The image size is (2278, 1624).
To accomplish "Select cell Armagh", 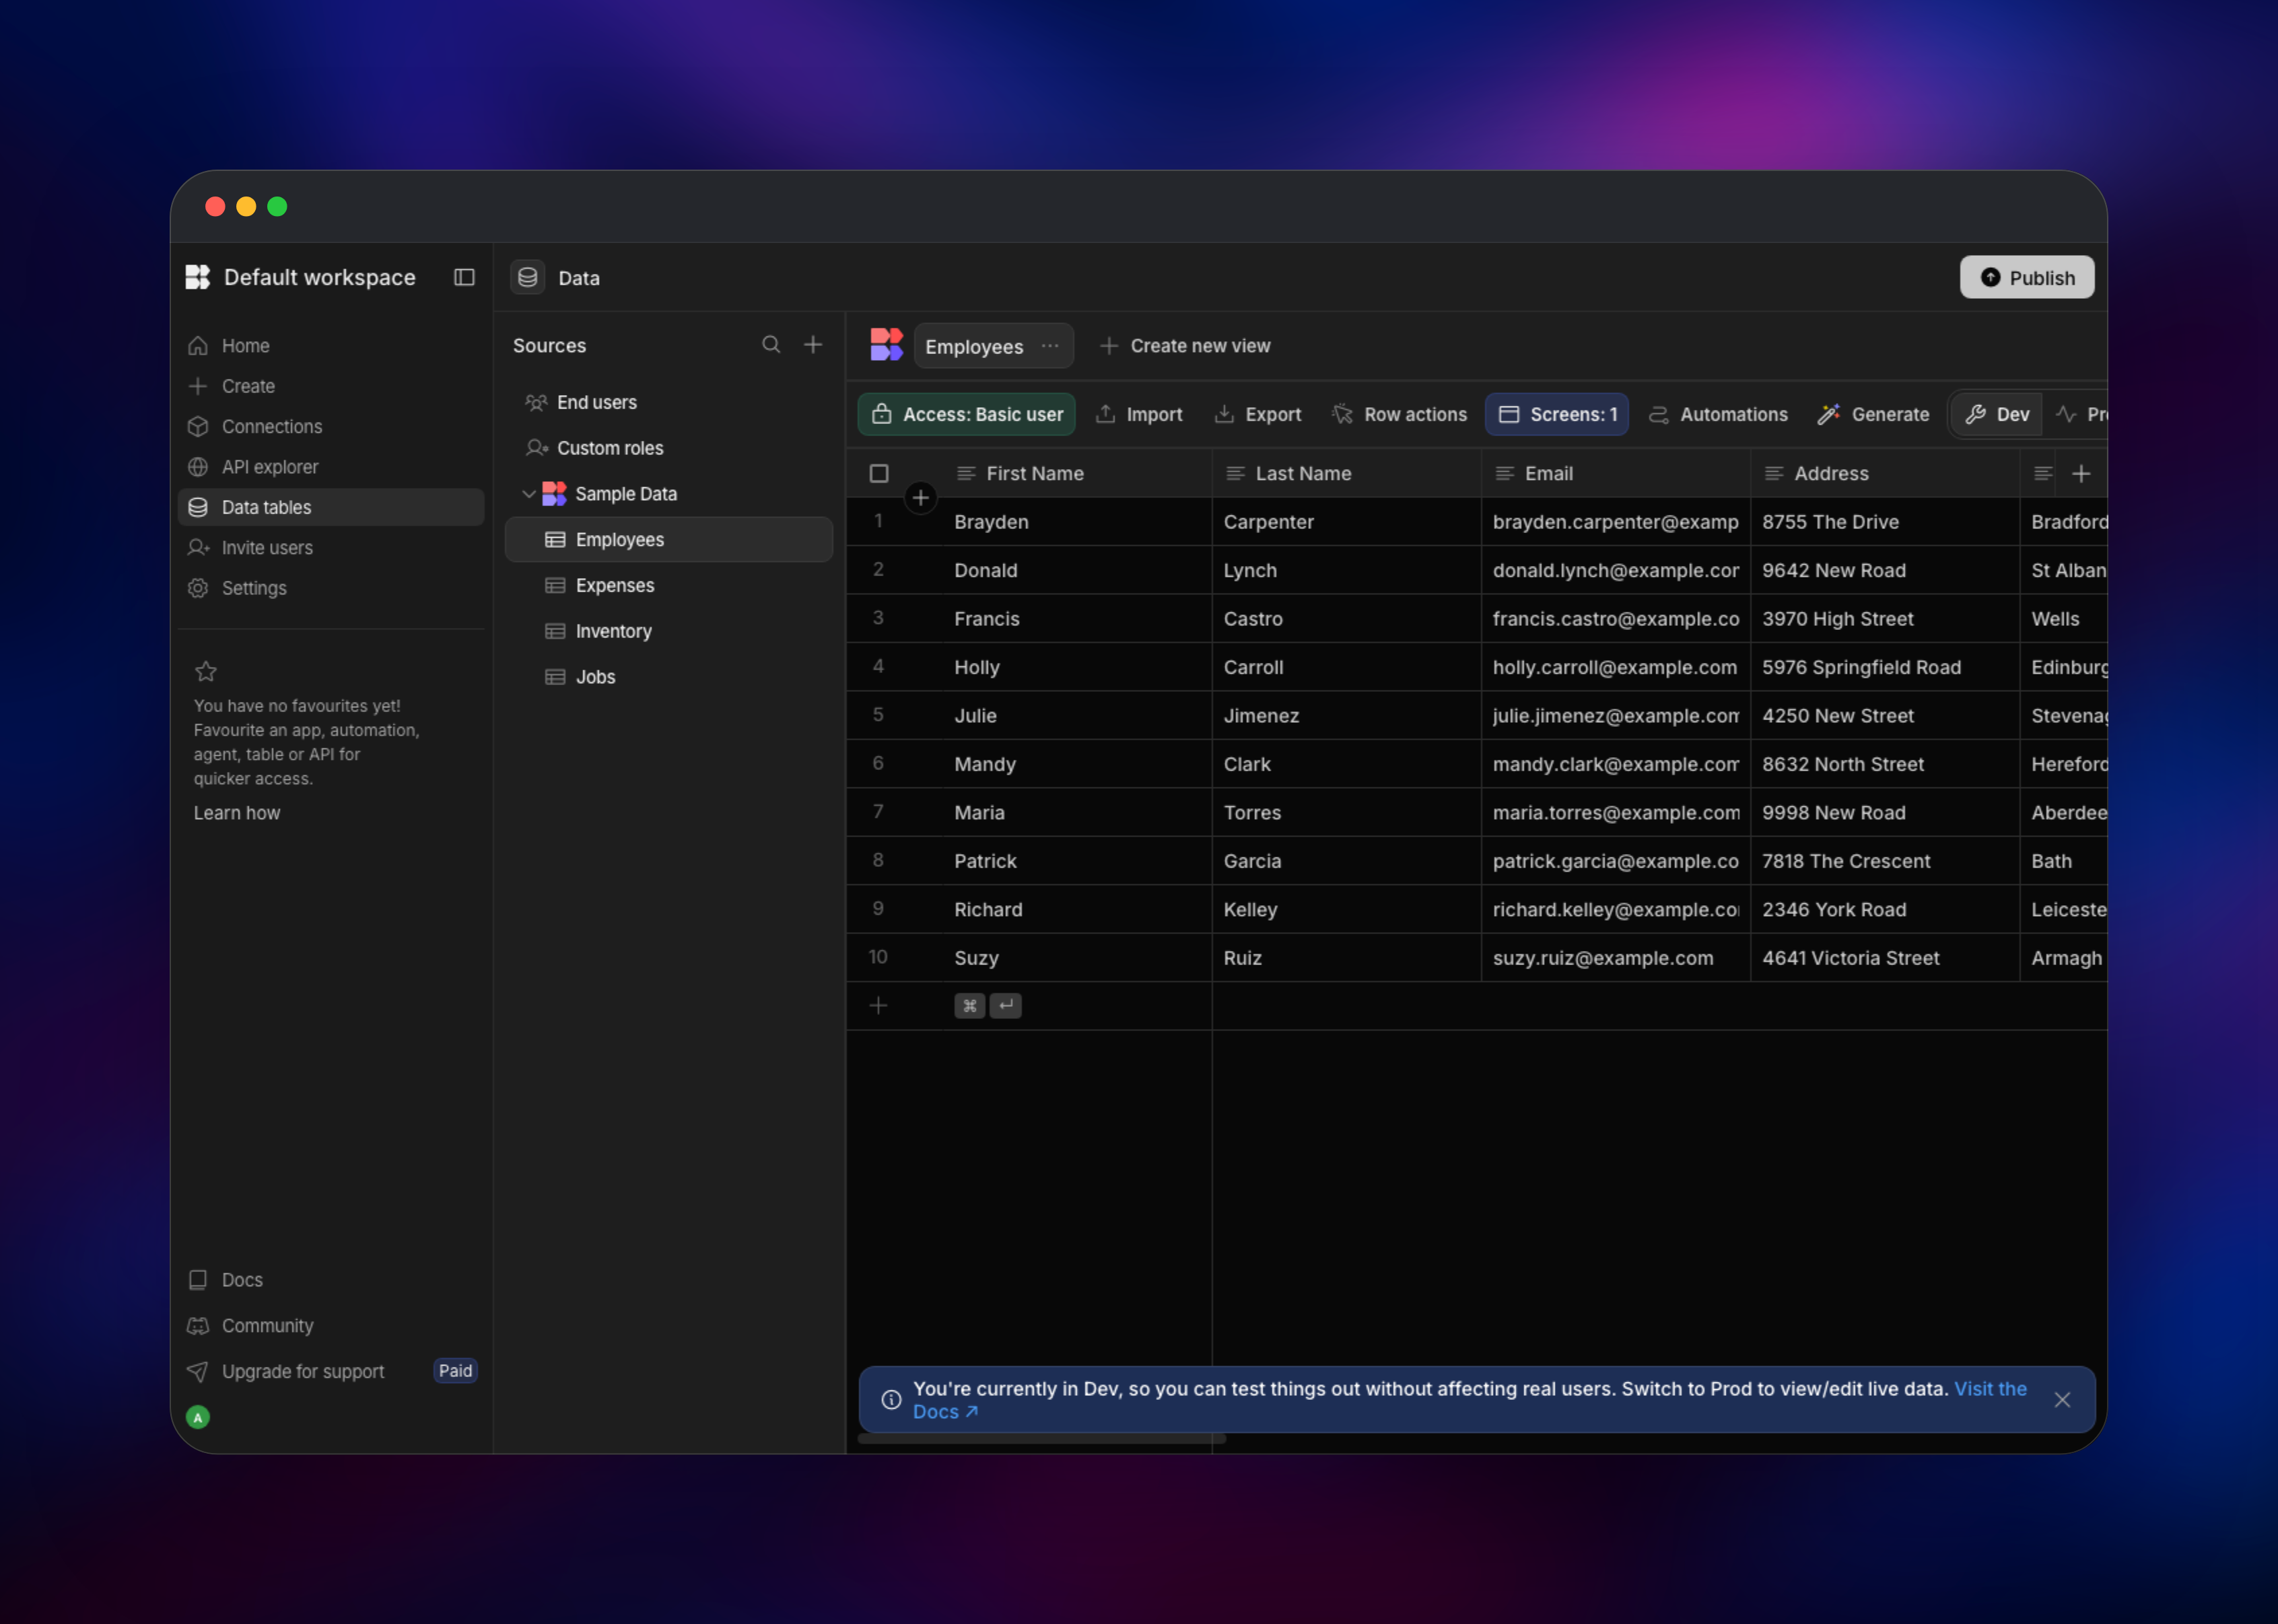I will coord(2064,959).
